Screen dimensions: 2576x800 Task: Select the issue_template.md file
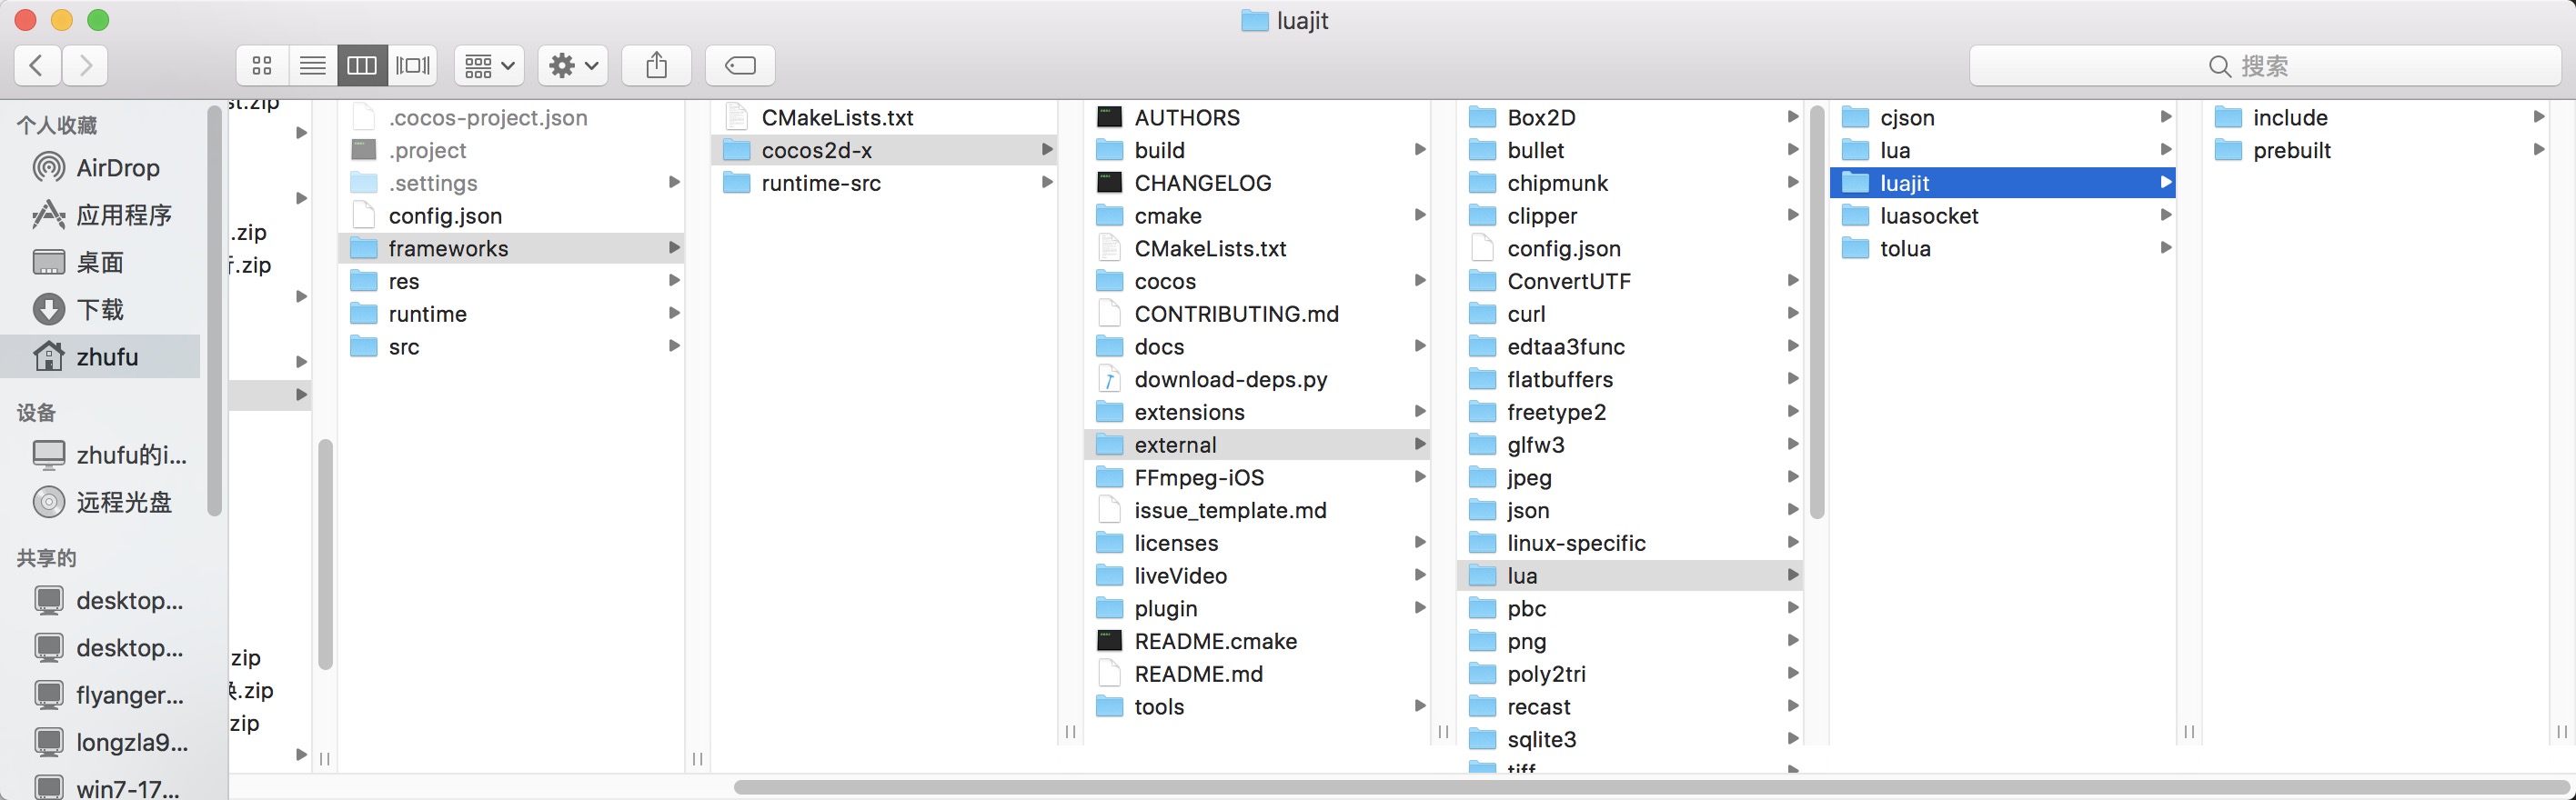1258,510
